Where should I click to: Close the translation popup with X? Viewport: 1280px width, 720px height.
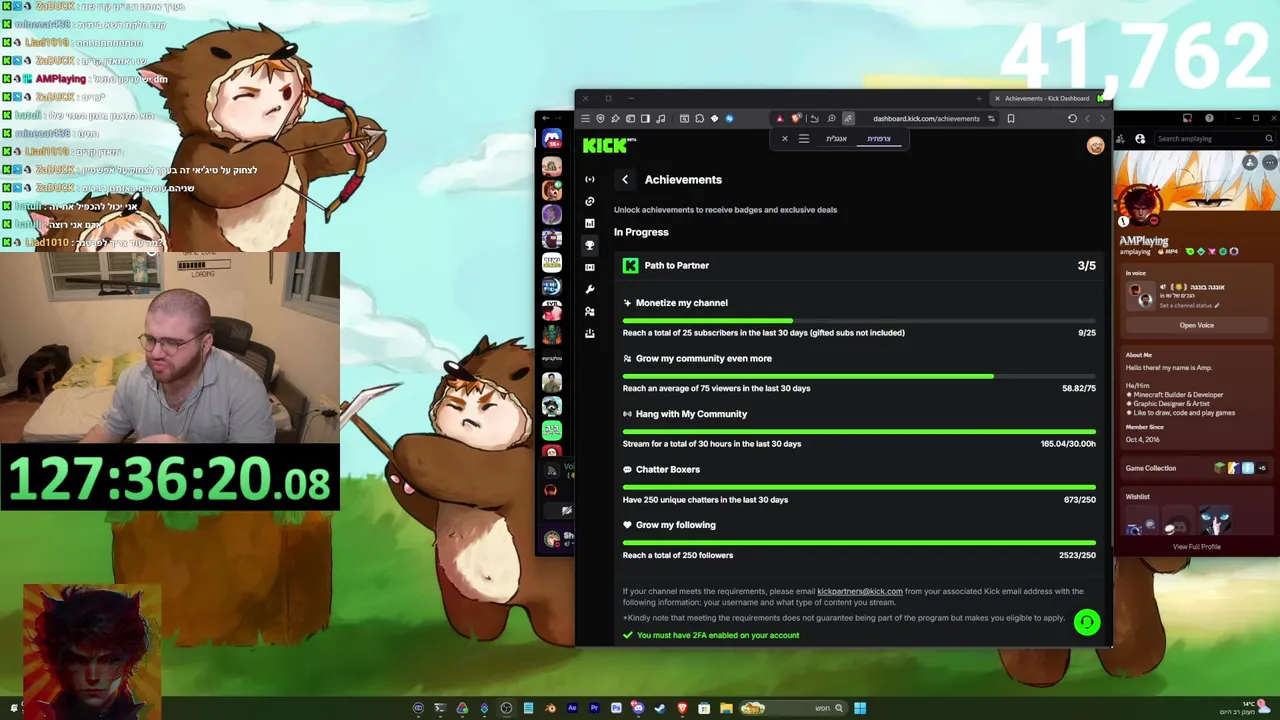click(785, 139)
